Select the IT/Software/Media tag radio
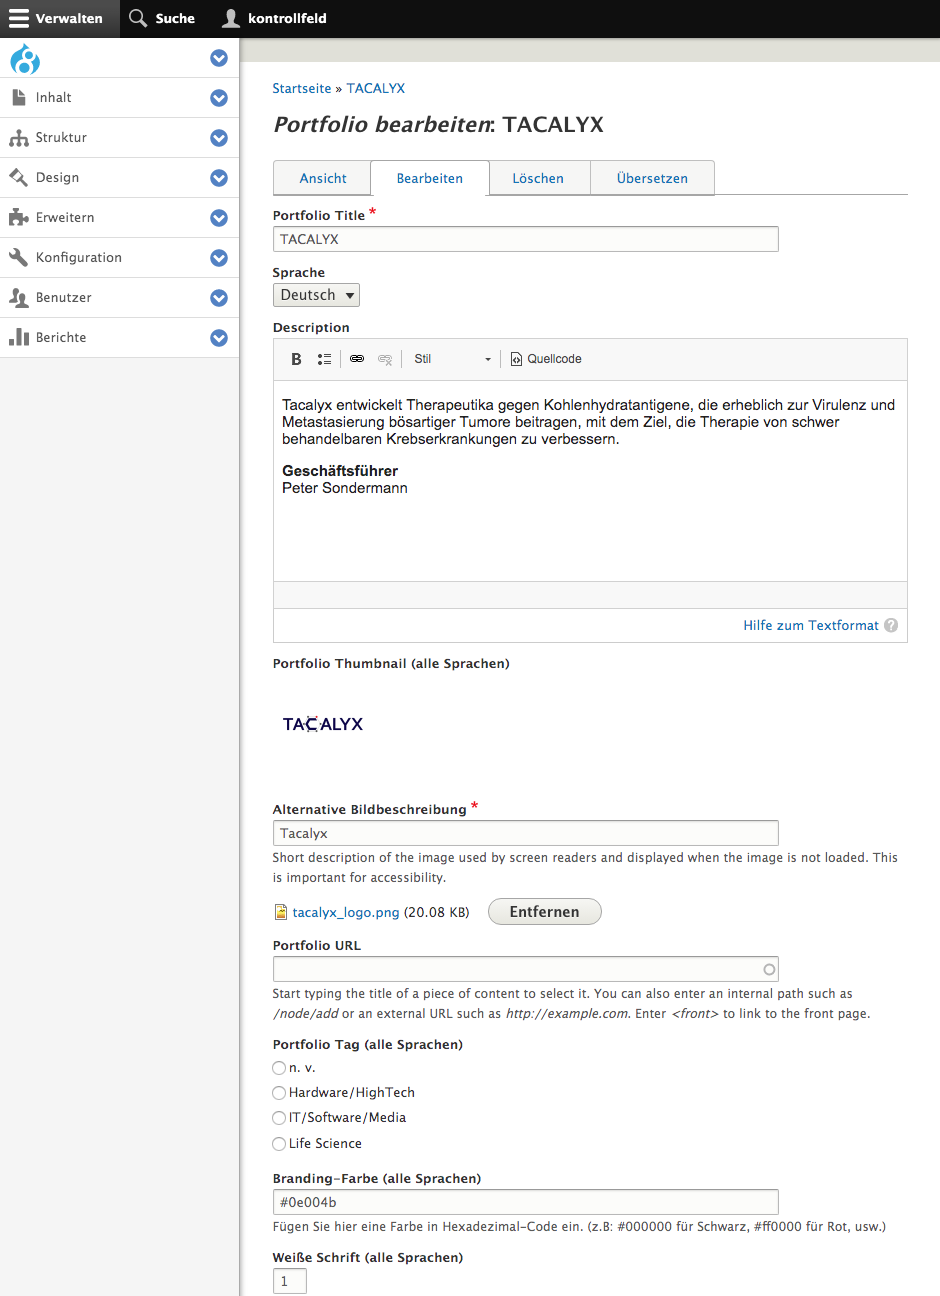940x1296 pixels. pyautogui.click(x=279, y=1118)
